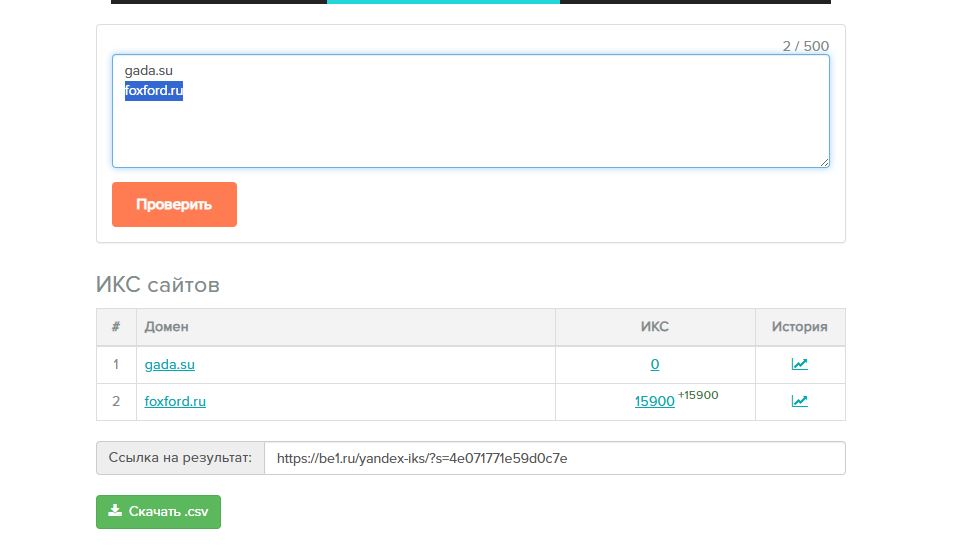Click highlighted foxford.ru text in textarea

[153, 92]
